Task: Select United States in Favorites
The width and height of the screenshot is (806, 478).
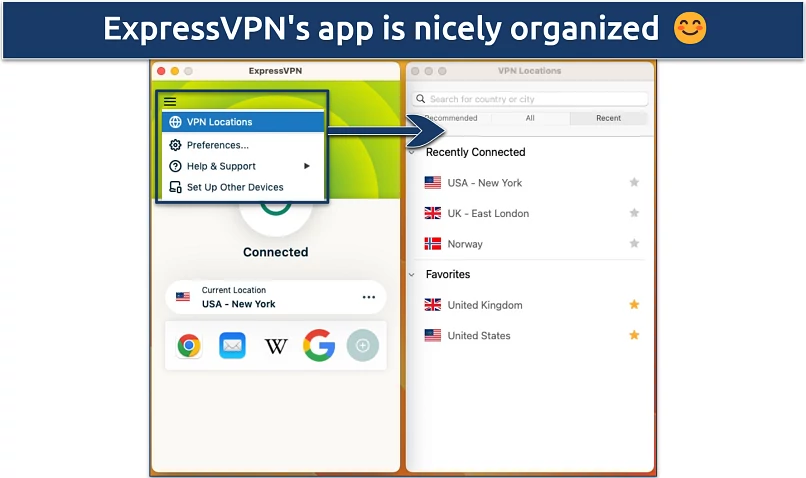Action: point(530,336)
